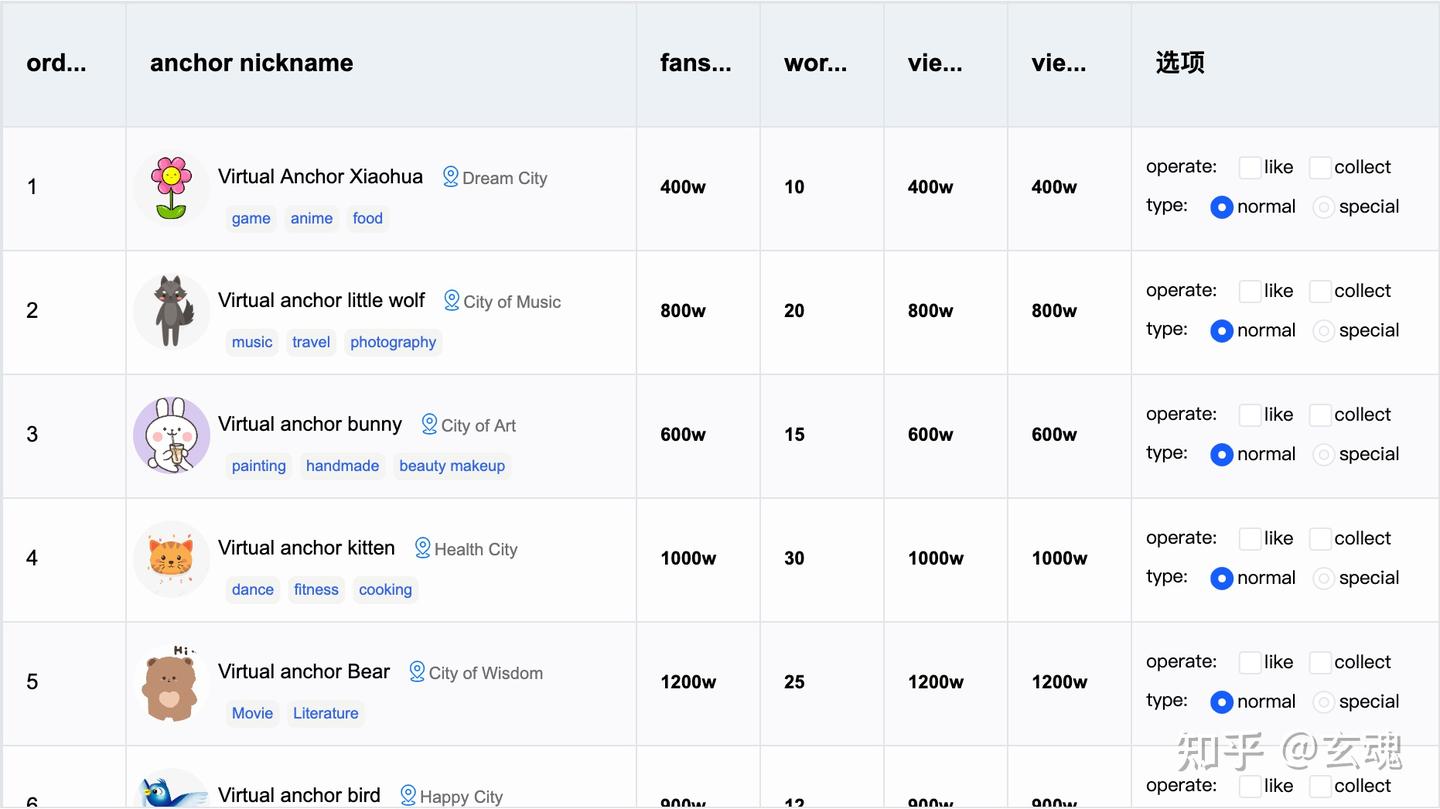Screen dimensions: 1440x809
Task: Click the orange kitten avatar
Action: pyautogui.click(x=171, y=558)
